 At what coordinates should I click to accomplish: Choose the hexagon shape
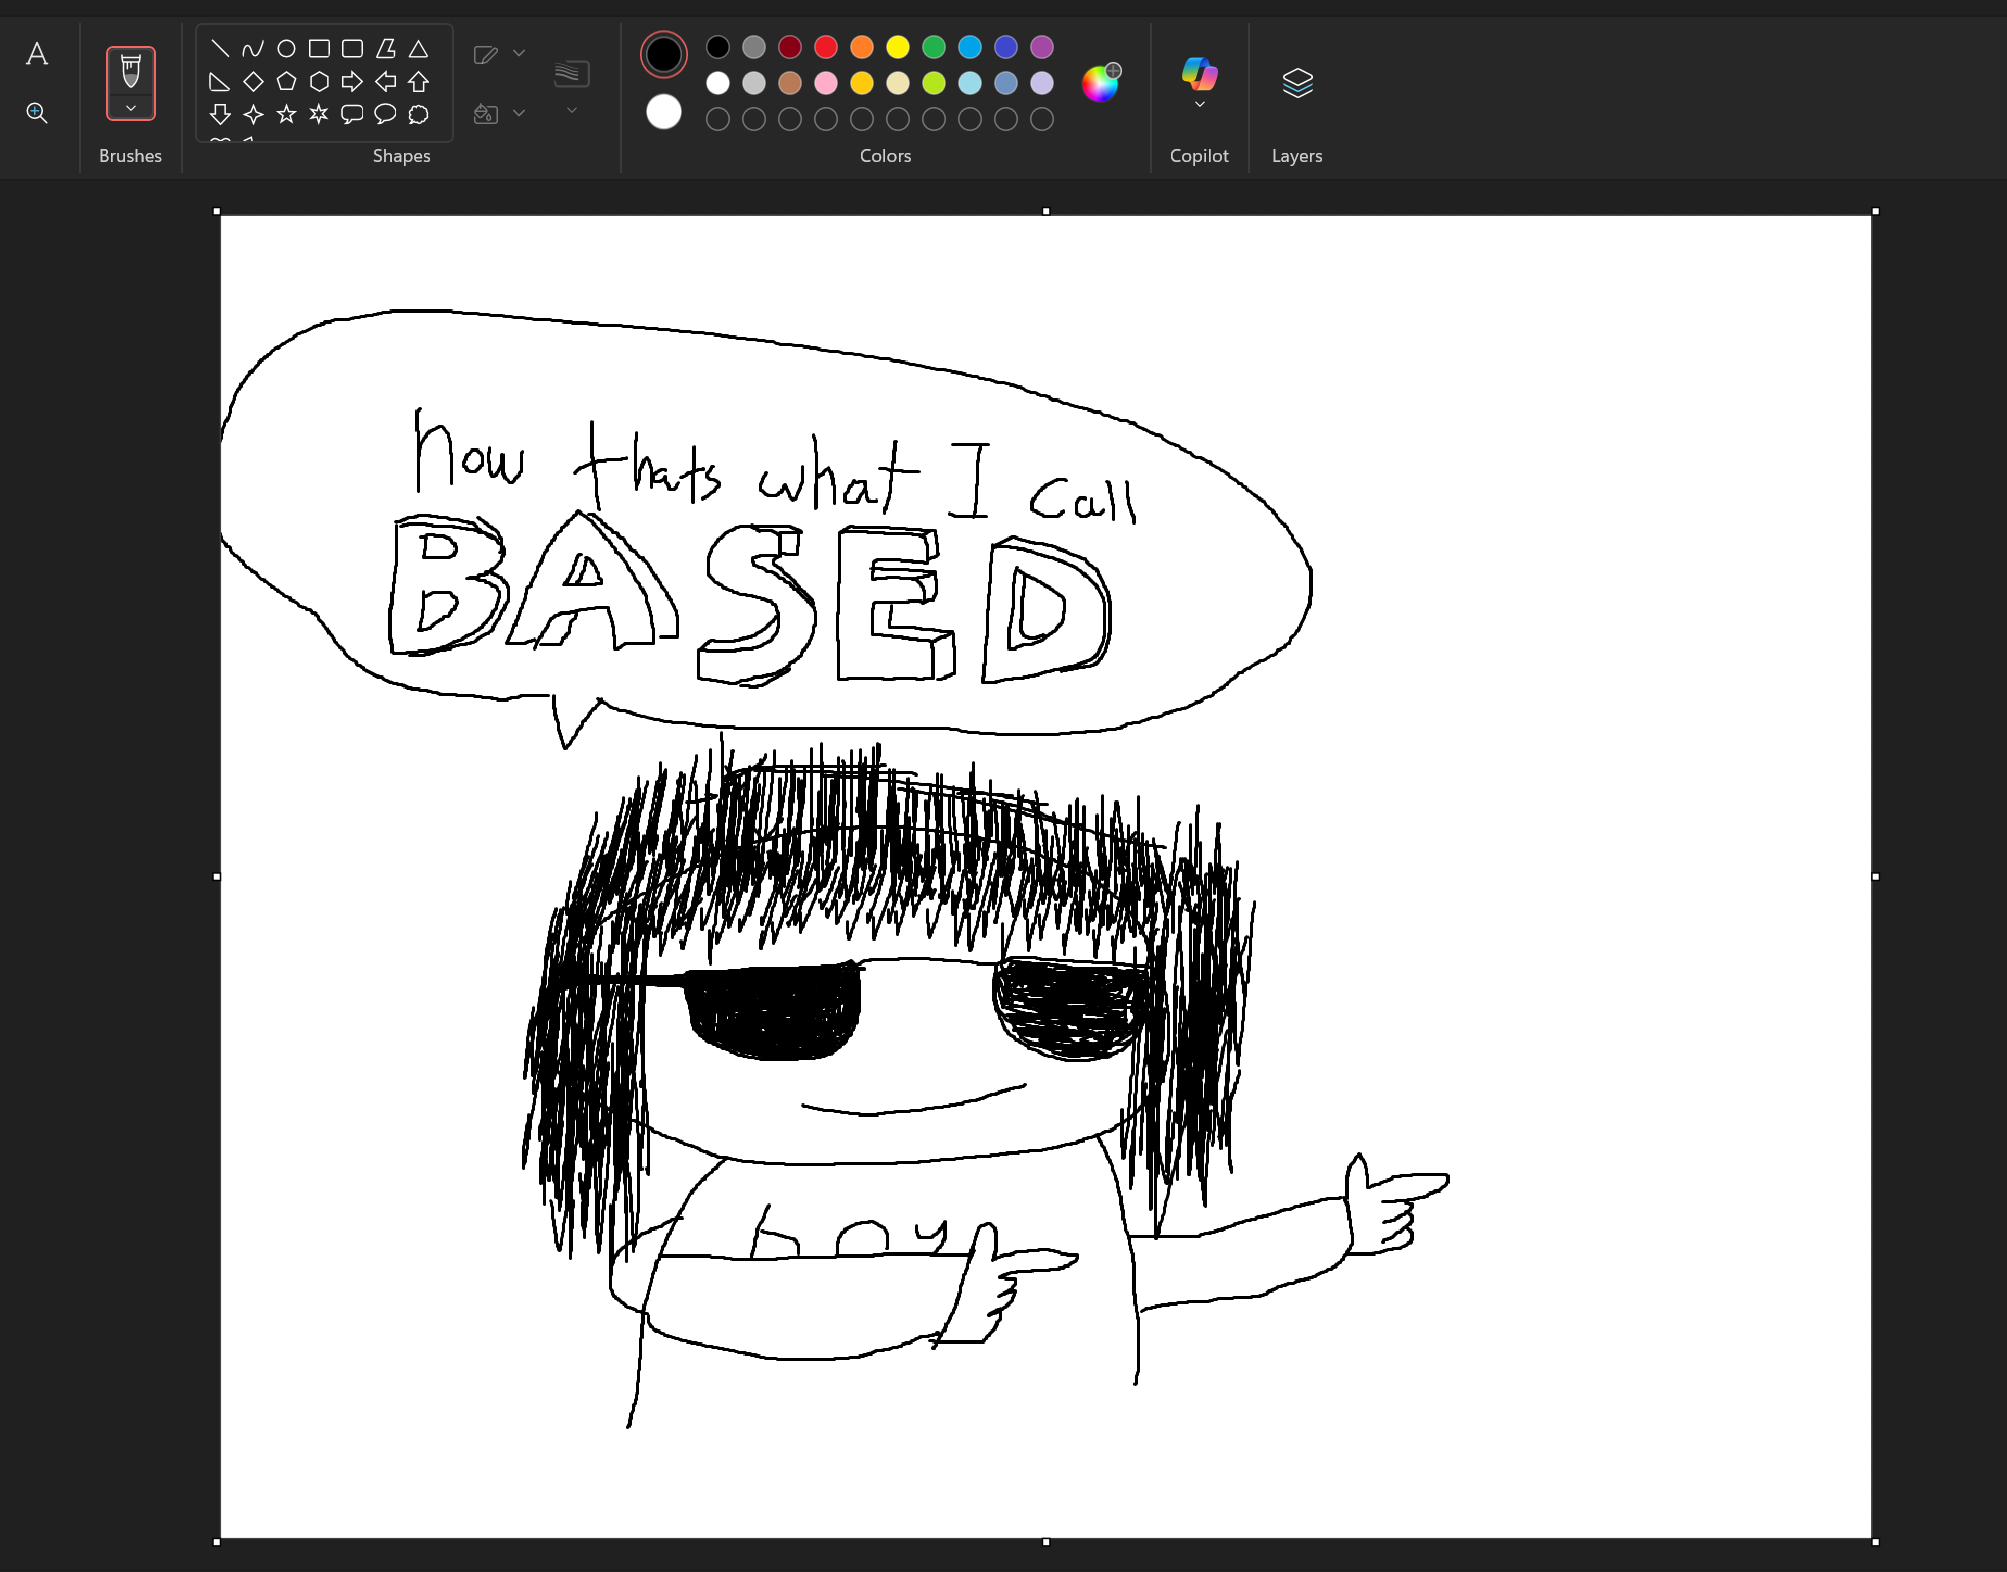[319, 81]
